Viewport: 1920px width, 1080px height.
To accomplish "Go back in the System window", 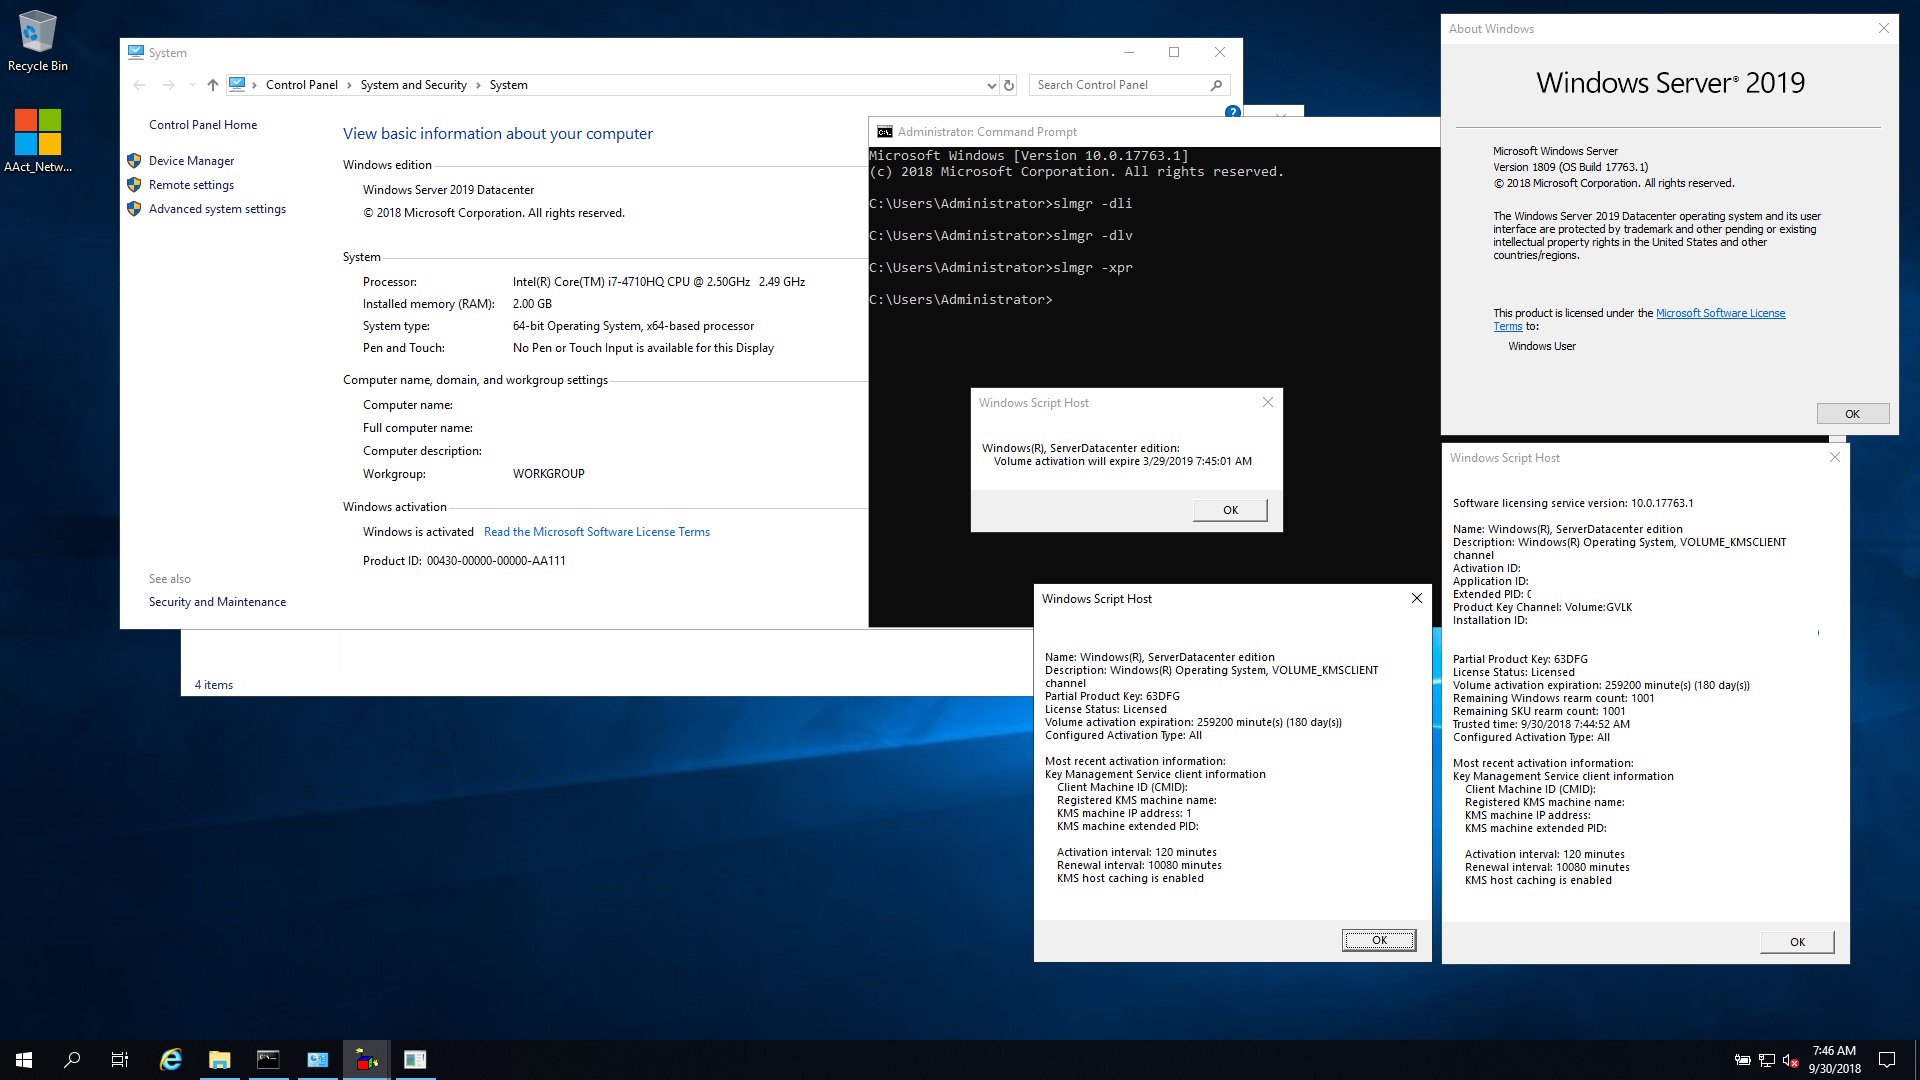I will click(139, 85).
